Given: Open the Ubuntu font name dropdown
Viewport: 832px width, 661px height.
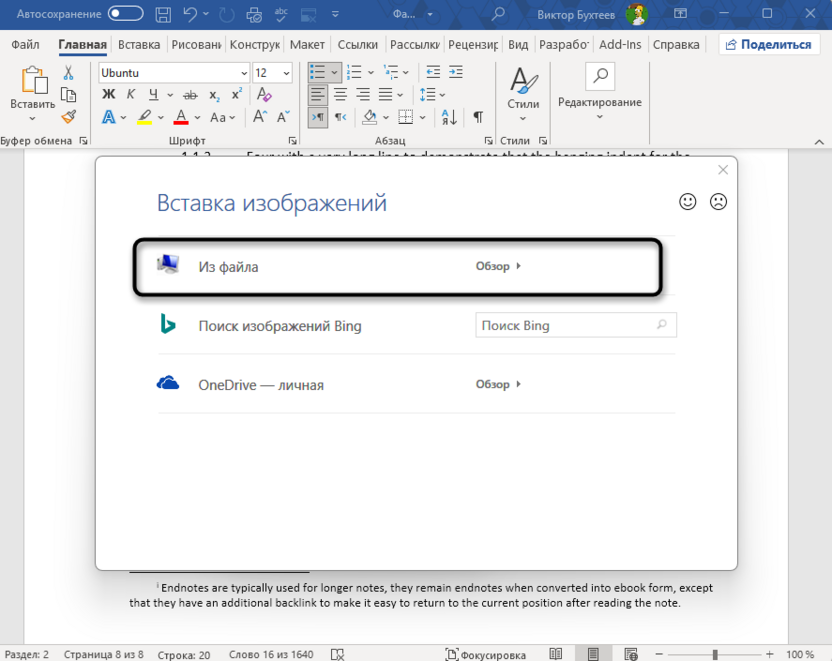Looking at the screenshot, I should click(244, 73).
